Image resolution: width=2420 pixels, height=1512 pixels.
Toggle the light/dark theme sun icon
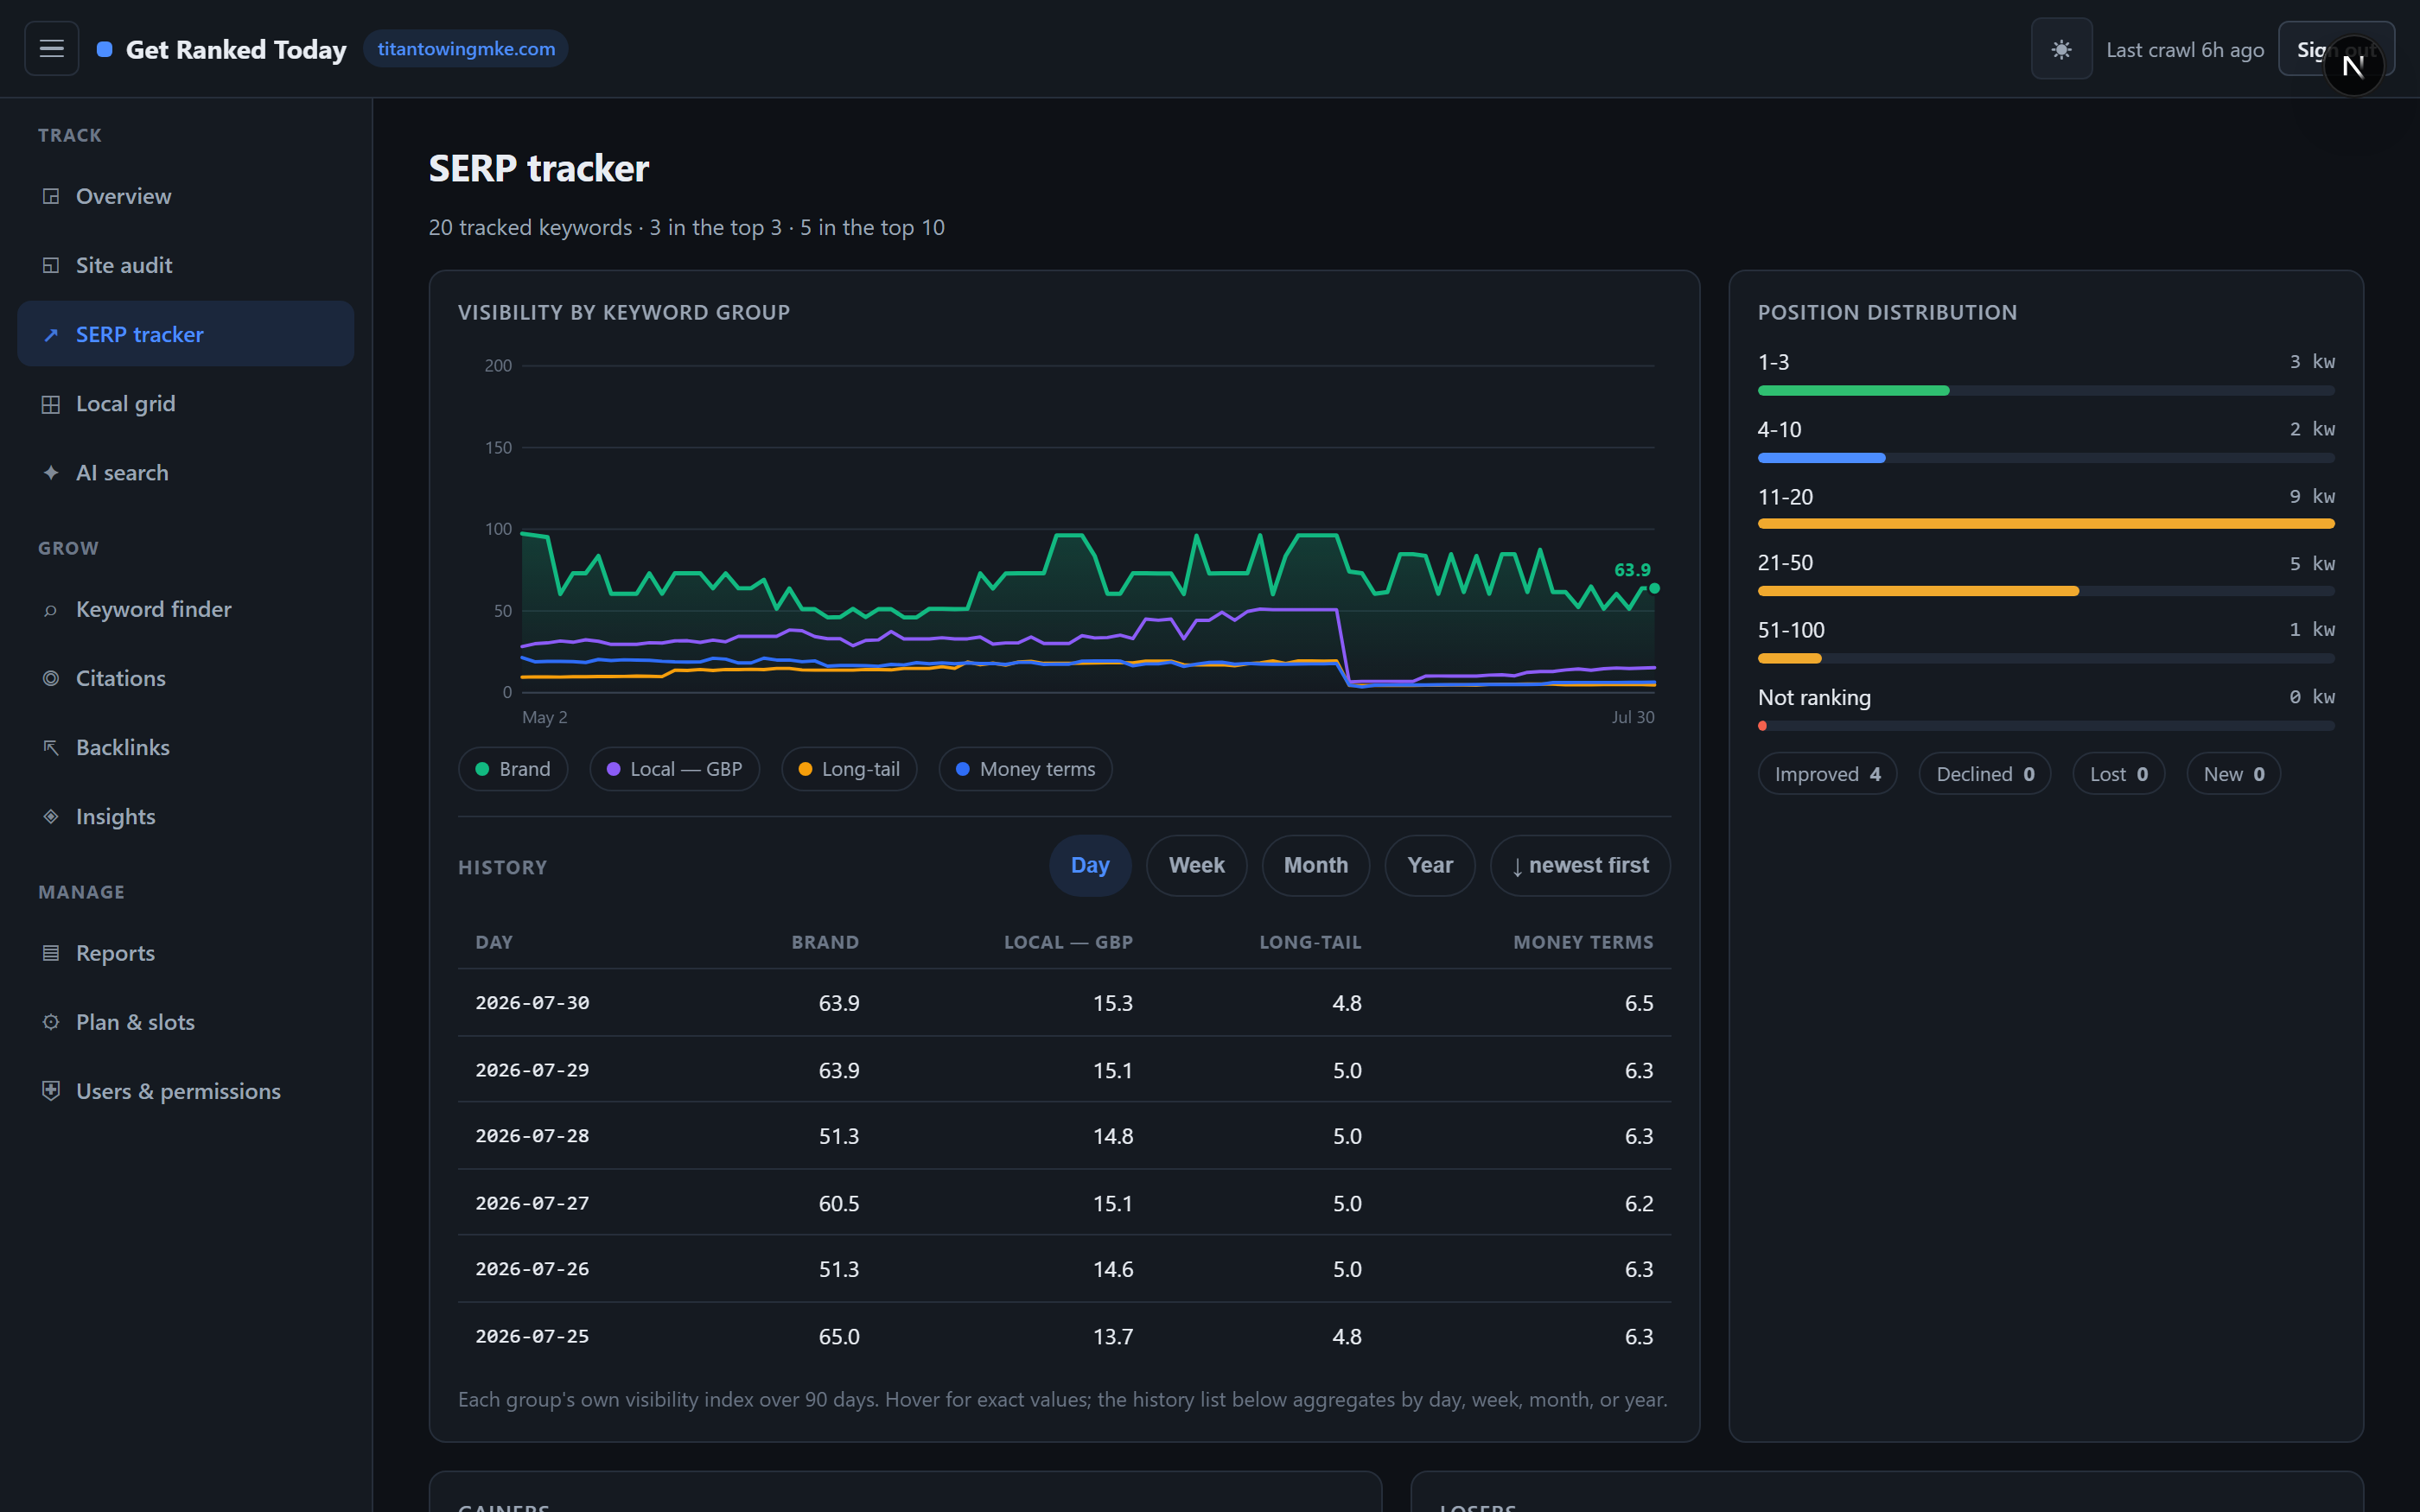[2061, 49]
